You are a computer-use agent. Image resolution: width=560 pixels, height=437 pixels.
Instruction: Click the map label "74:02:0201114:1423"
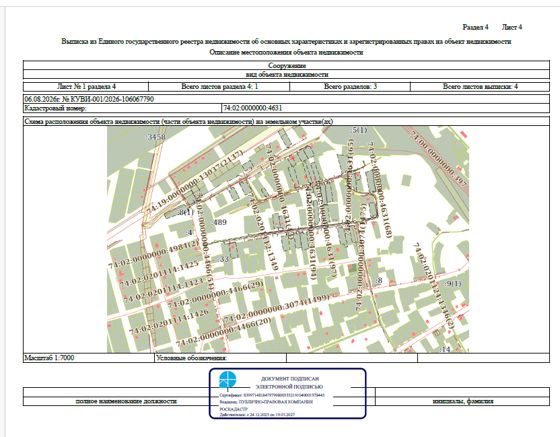(164, 290)
